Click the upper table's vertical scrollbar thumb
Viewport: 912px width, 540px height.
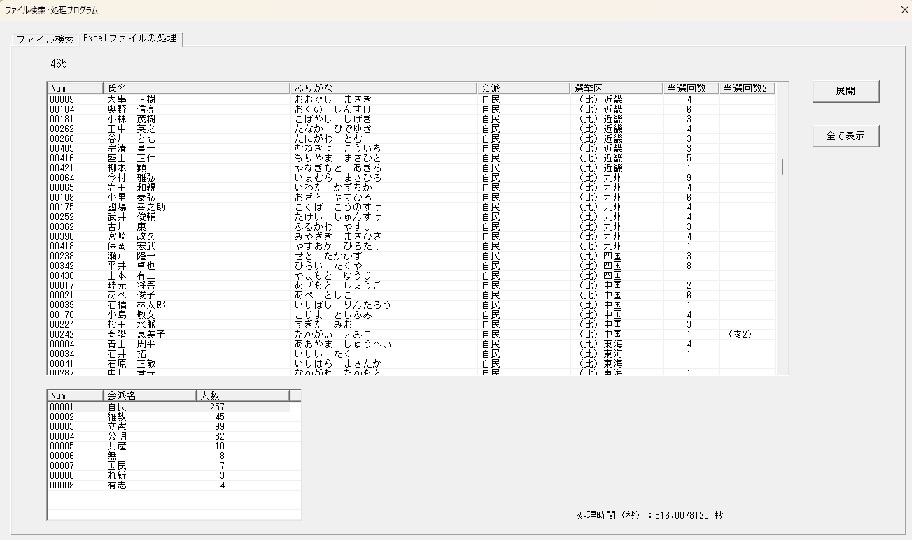[783, 166]
